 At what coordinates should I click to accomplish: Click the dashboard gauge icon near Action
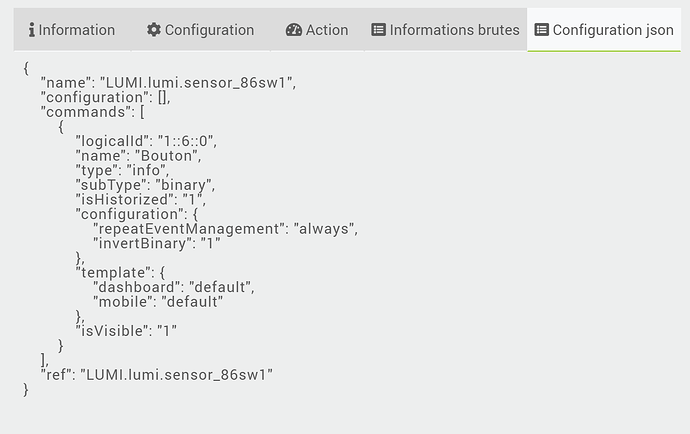coord(294,30)
